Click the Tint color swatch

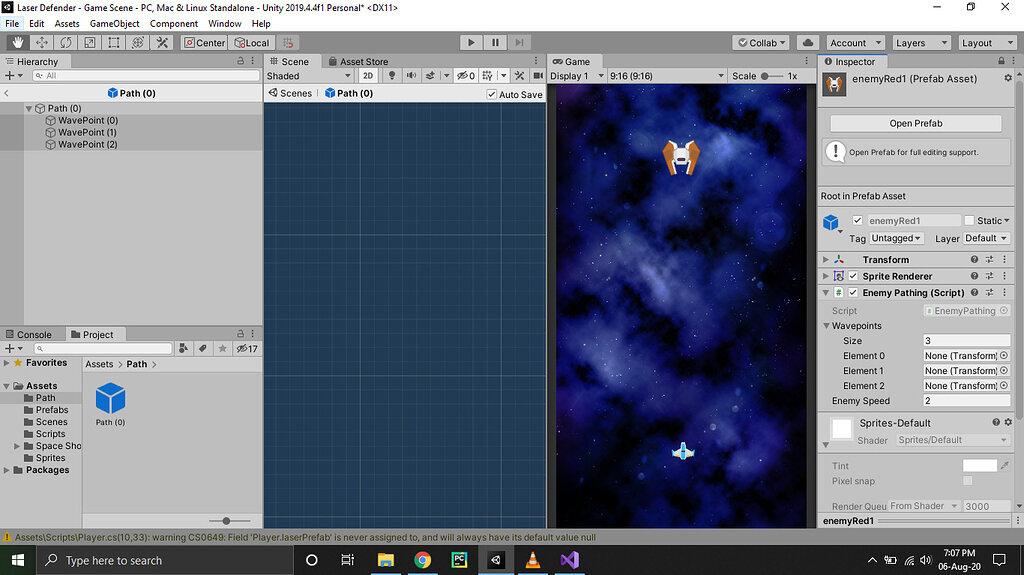click(979, 466)
